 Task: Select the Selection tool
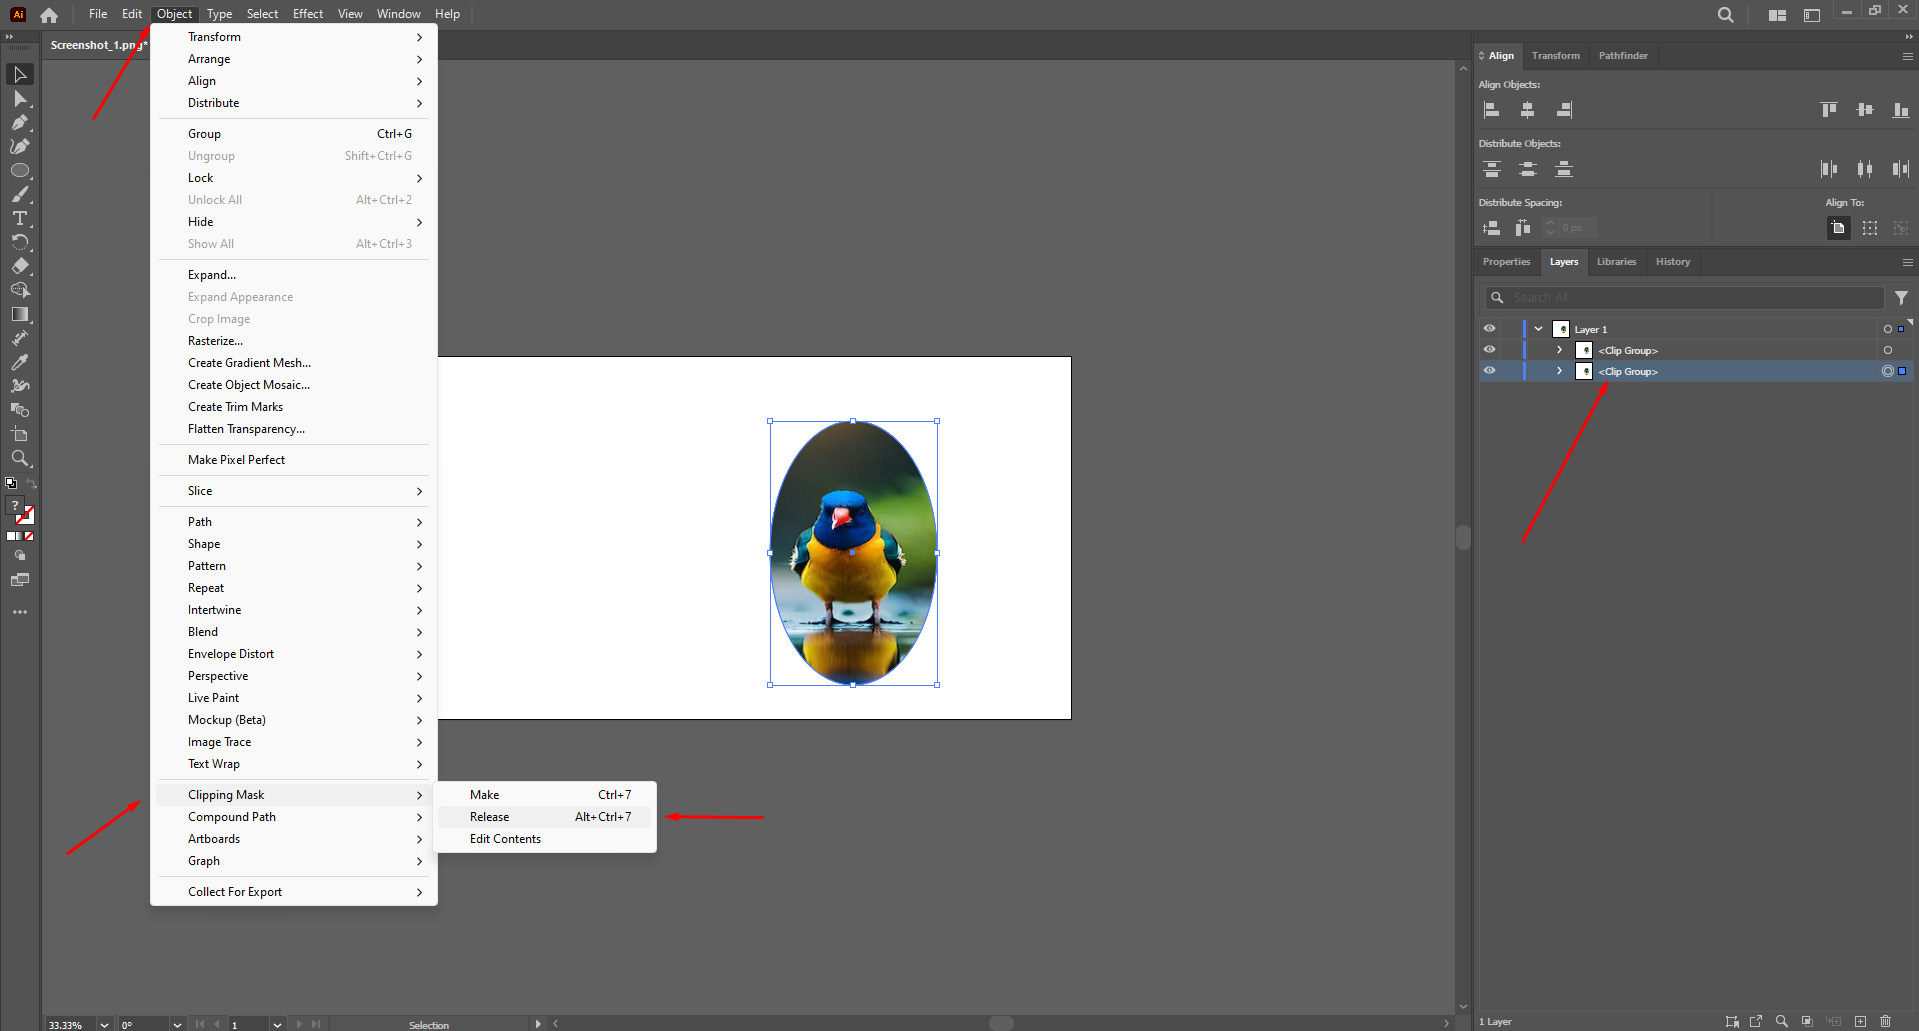tap(20, 75)
